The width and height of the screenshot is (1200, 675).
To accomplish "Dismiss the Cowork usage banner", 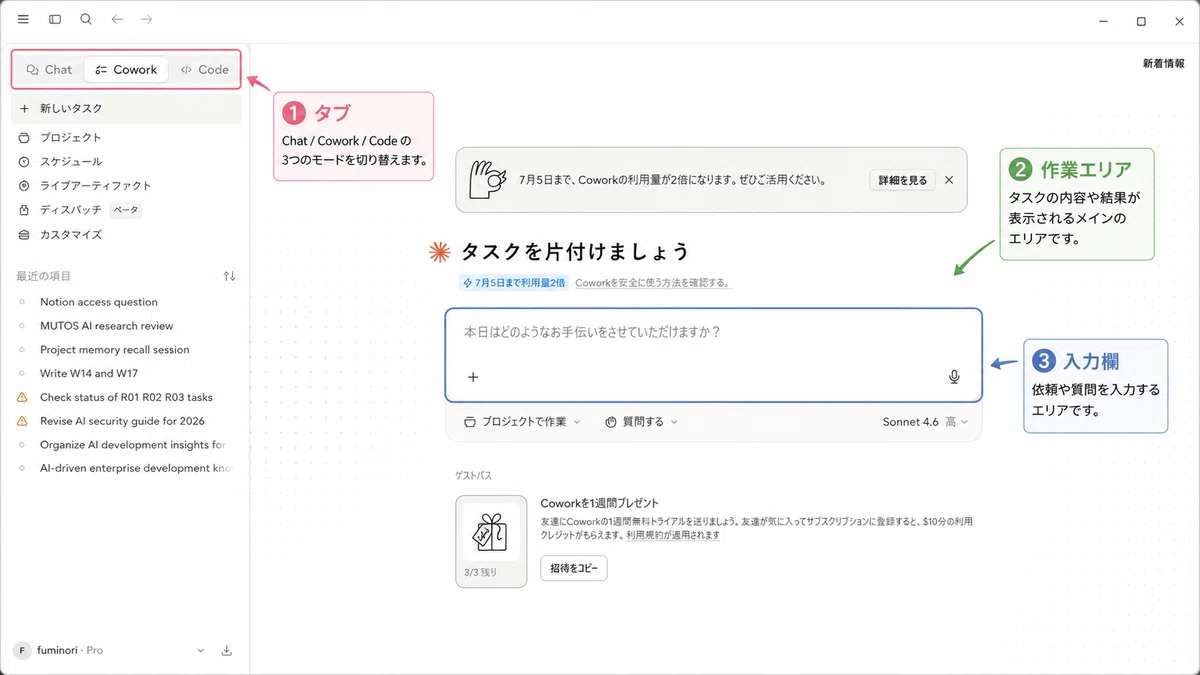I will (x=949, y=181).
